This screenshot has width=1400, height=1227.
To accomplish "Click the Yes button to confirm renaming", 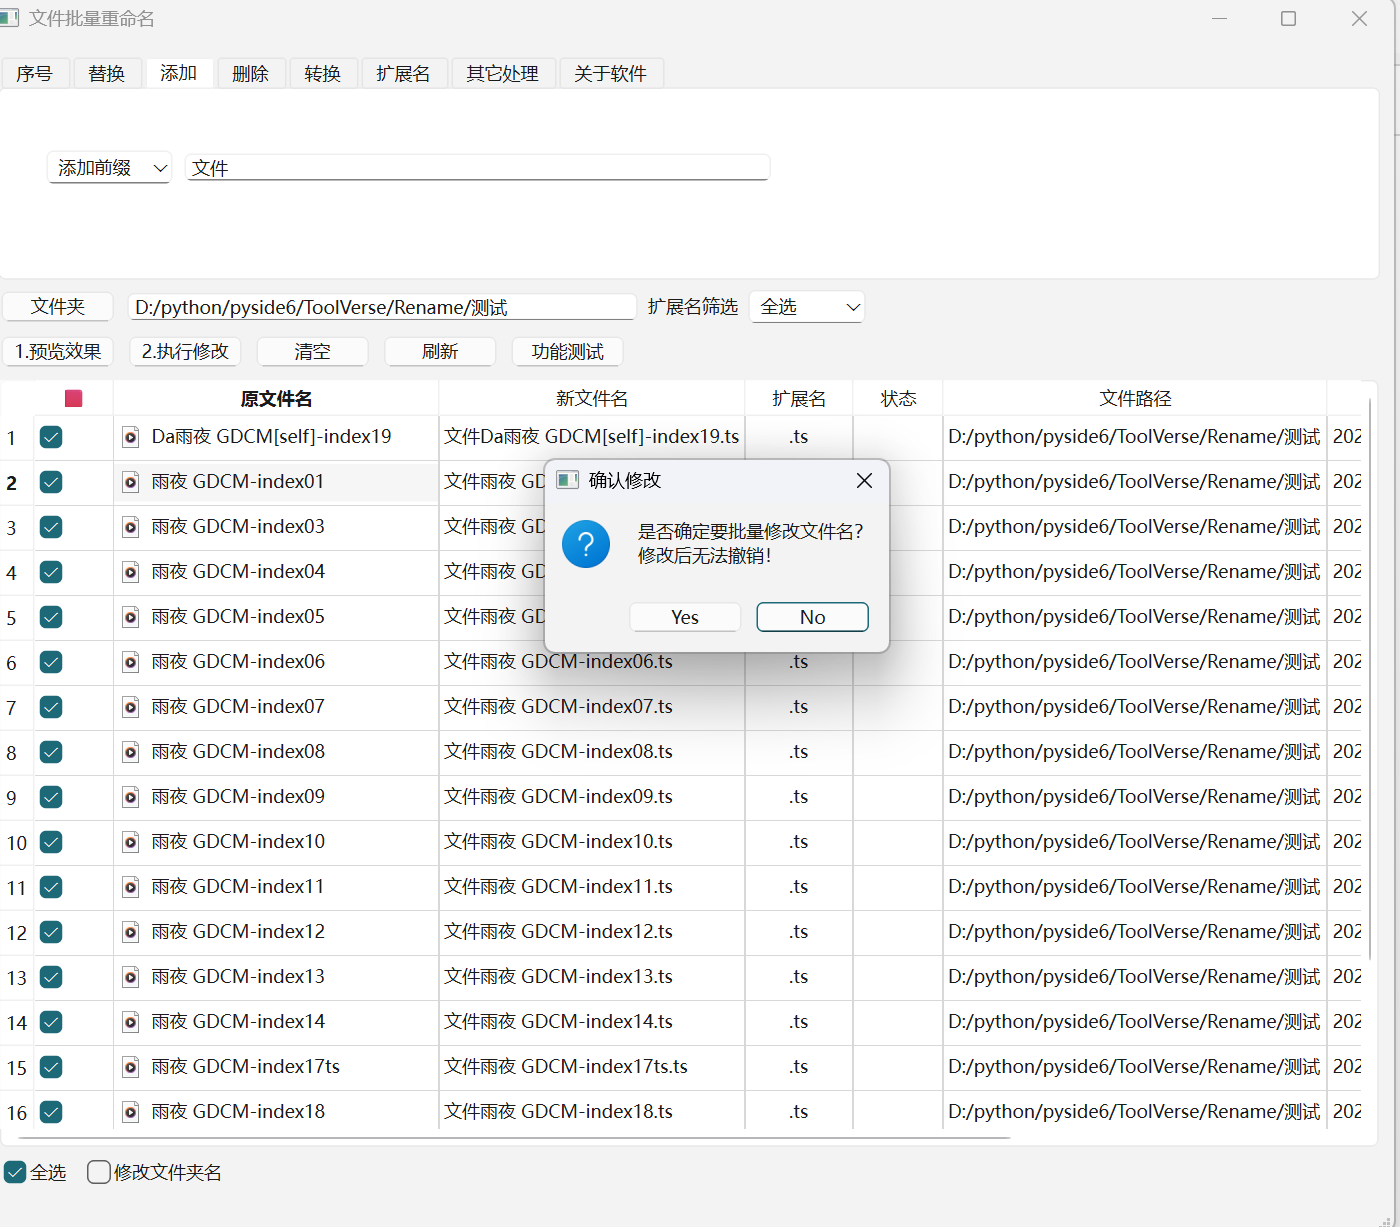I will (x=684, y=617).
